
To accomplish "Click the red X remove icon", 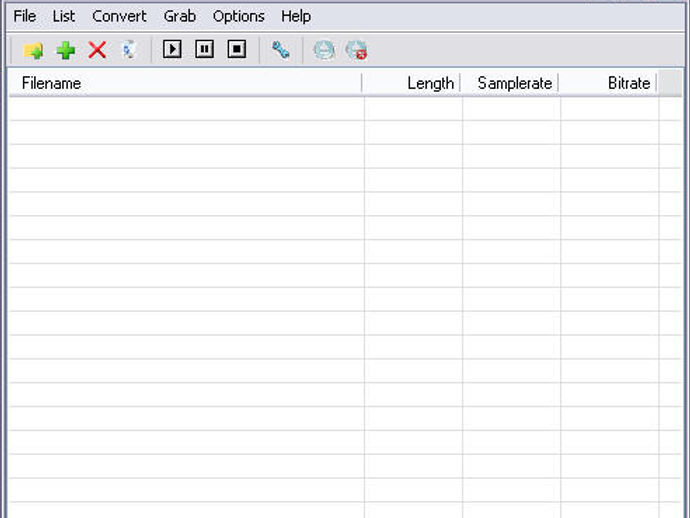I will tap(97, 50).
